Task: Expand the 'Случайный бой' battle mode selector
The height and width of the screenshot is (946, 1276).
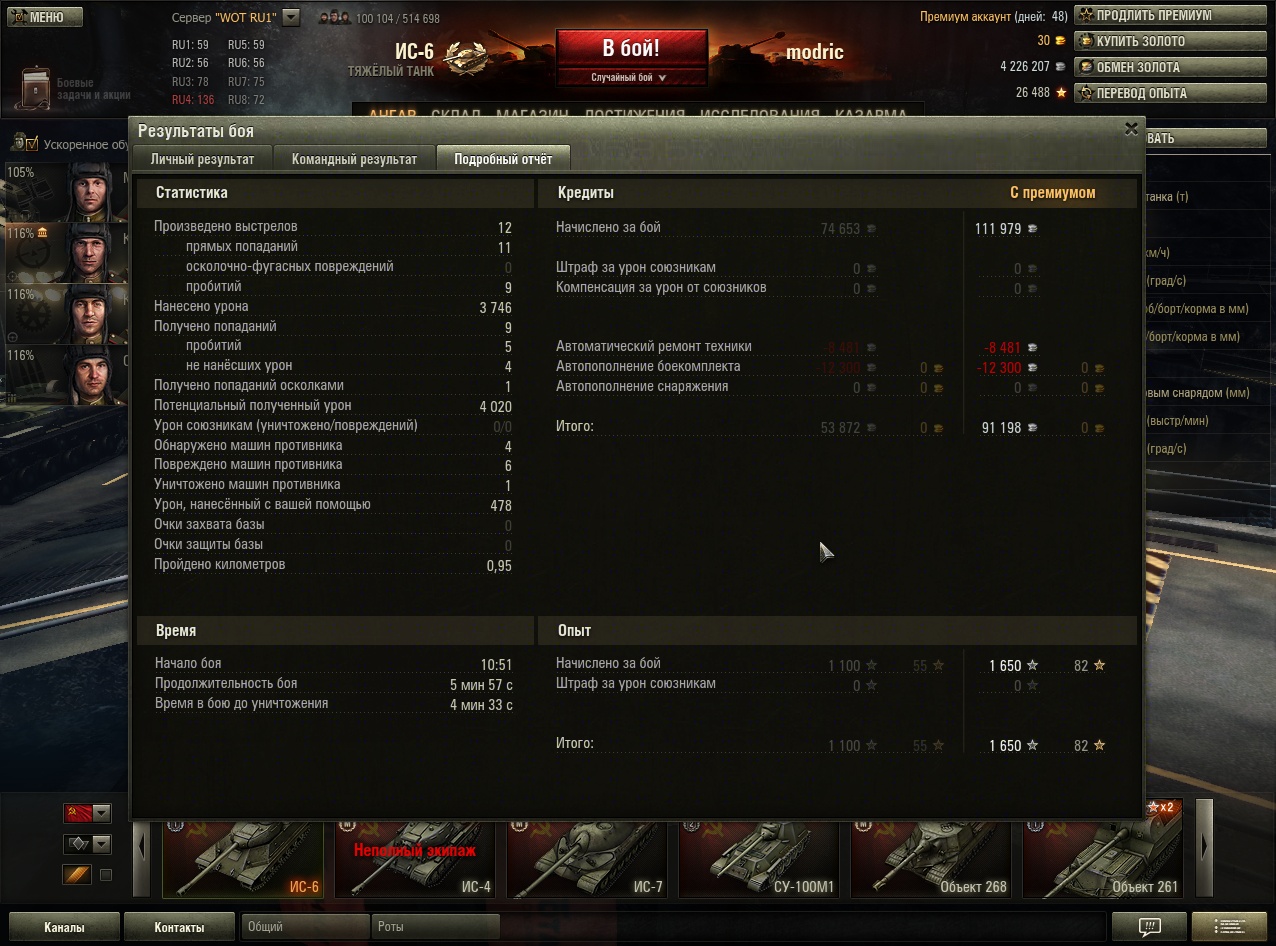Action: click(630, 77)
